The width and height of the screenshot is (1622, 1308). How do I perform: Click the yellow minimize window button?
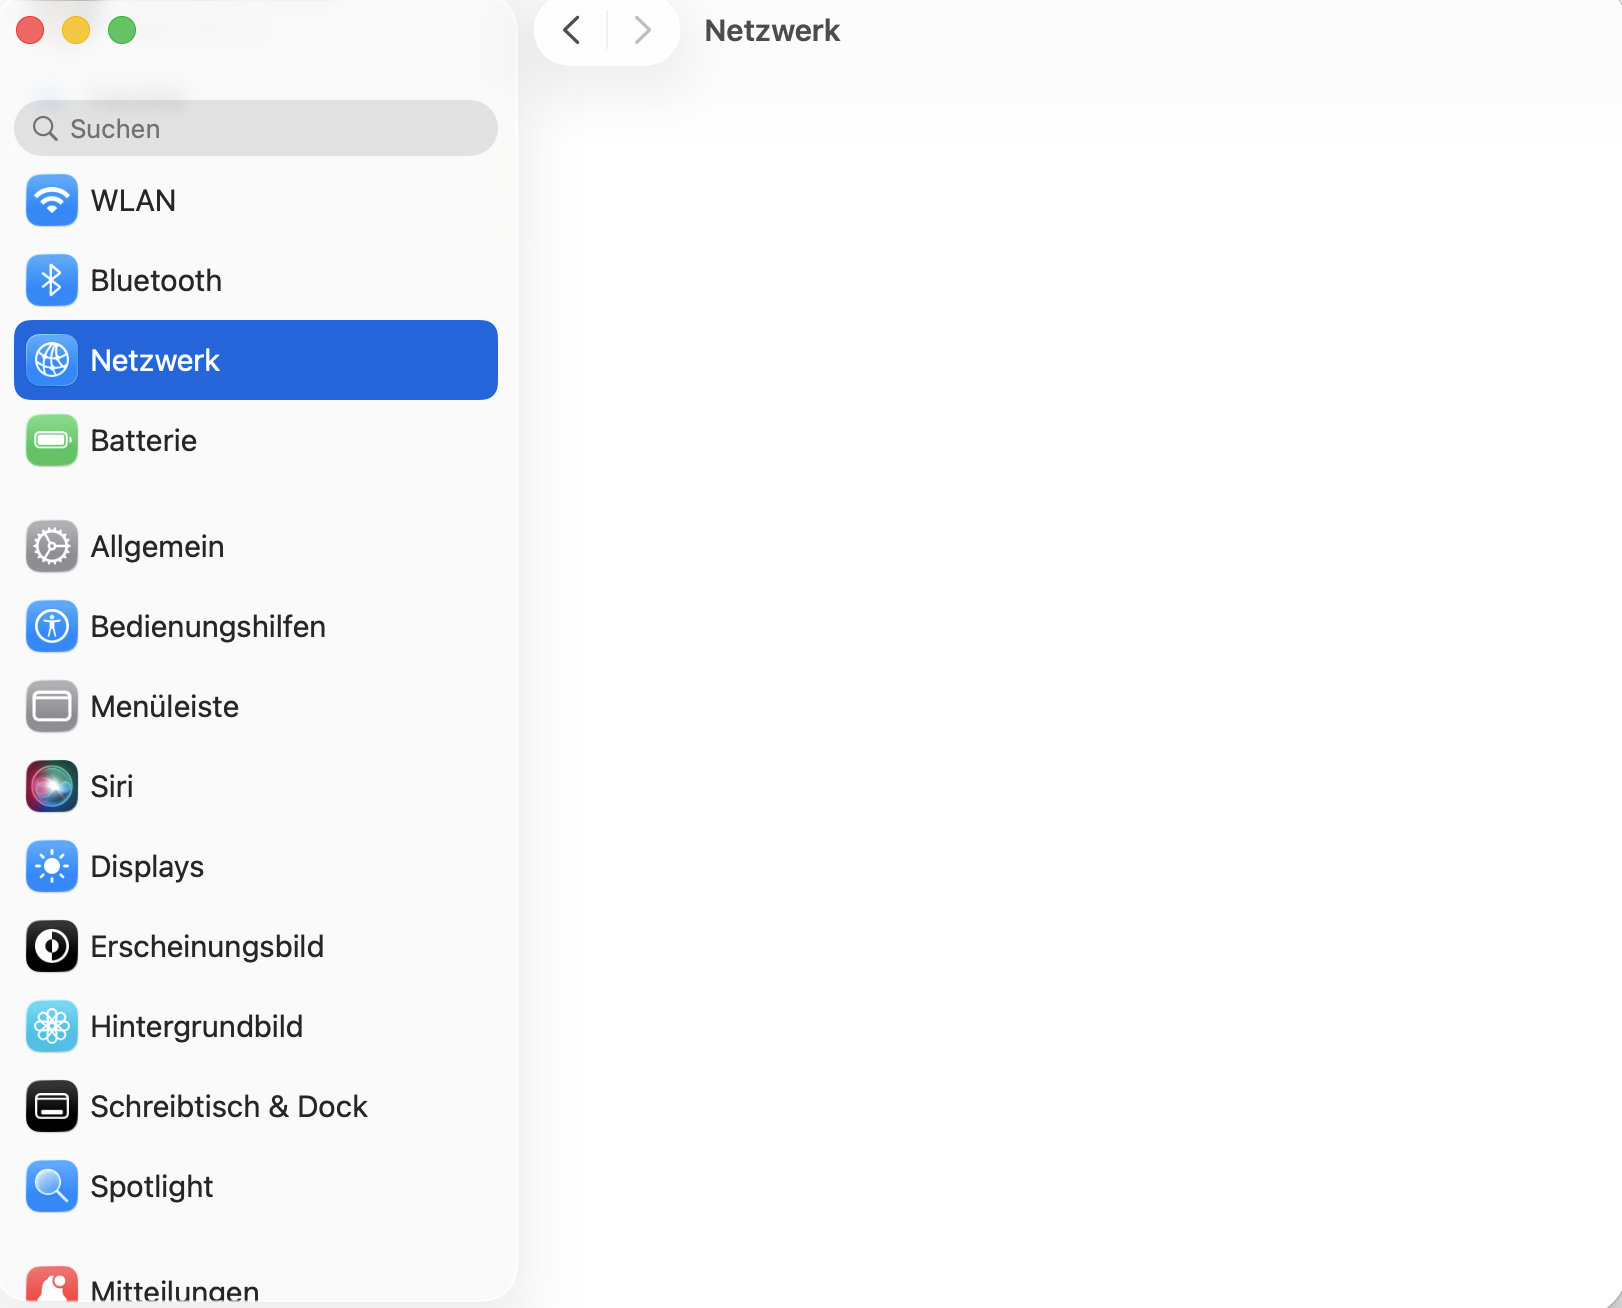(x=76, y=31)
